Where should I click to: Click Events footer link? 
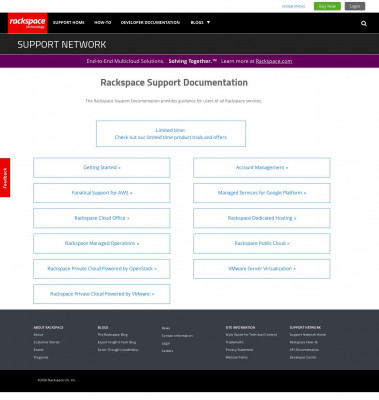[39, 350]
